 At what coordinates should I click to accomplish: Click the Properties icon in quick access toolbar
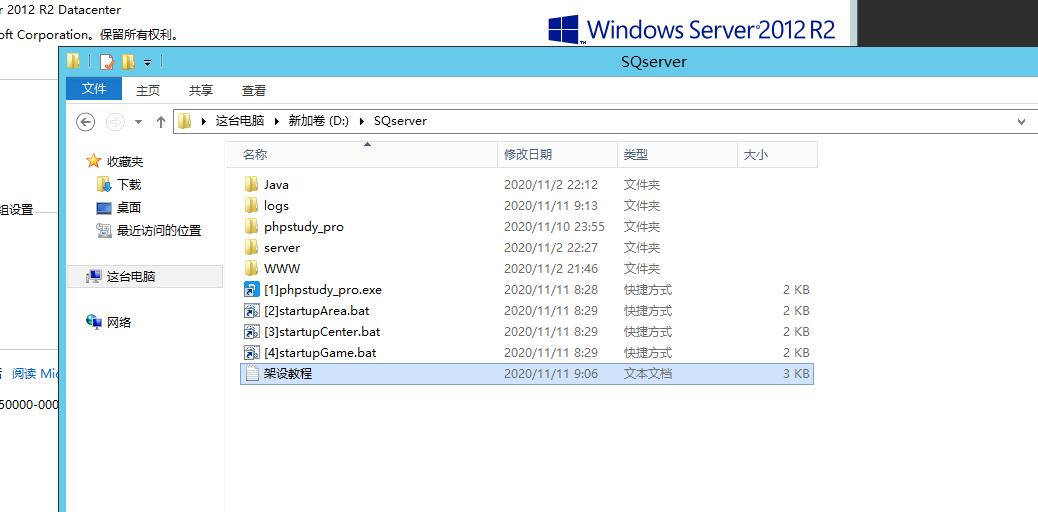[x=107, y=62]
